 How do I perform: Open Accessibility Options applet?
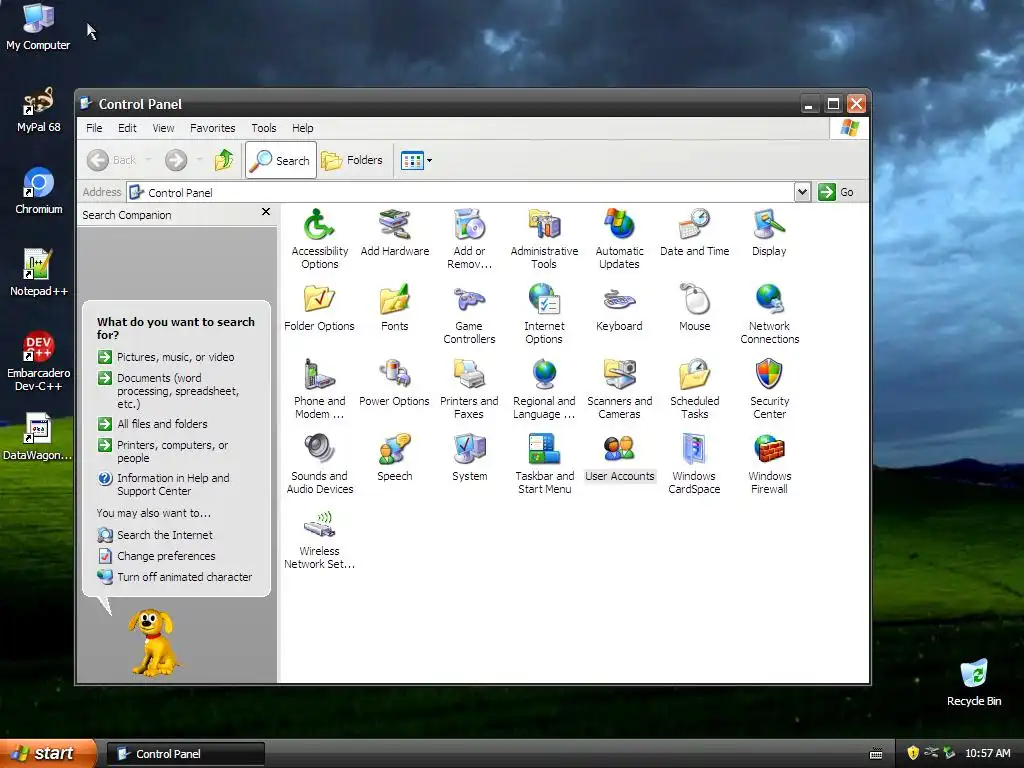(x=319, y=238)
